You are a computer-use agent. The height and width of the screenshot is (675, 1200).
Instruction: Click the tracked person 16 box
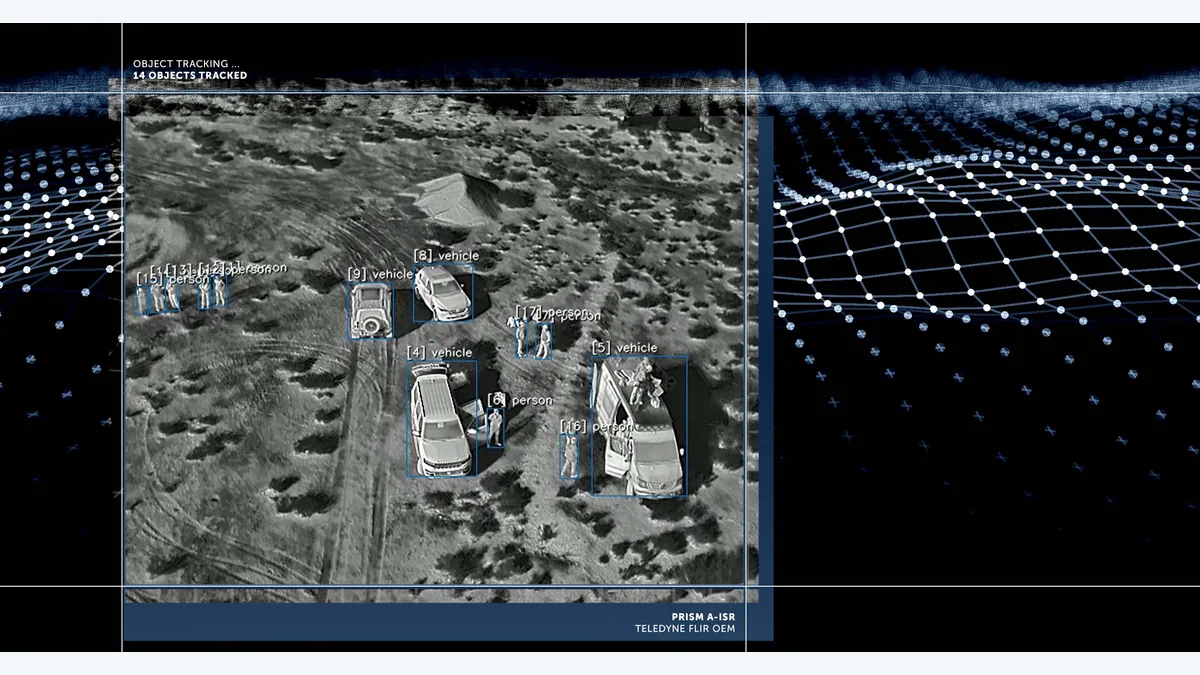(569, 456)
